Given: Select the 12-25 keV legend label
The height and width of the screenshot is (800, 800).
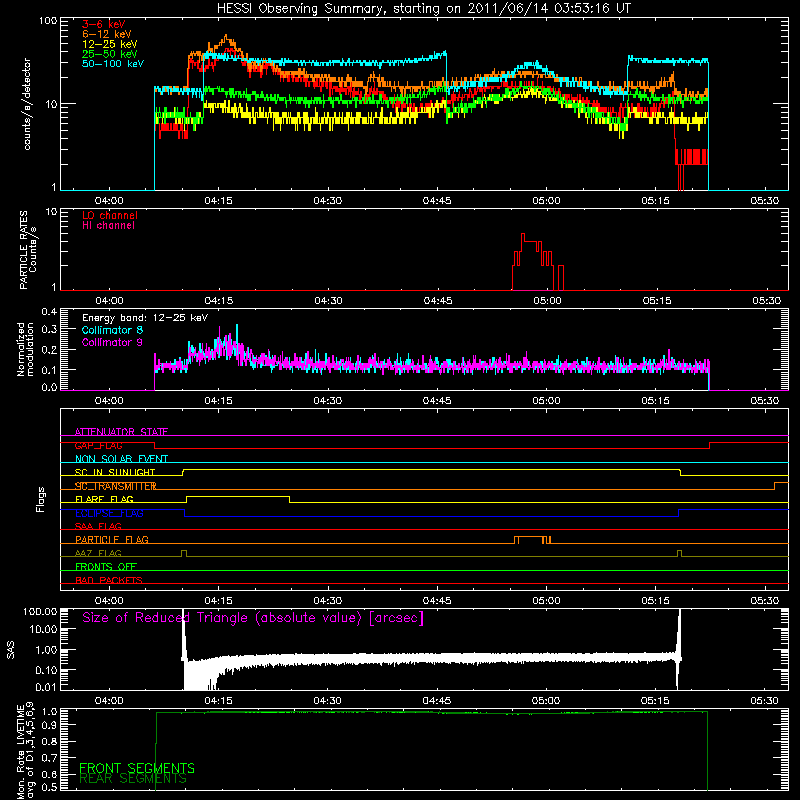Looking at the screenshot, I should (x=110, y=44).
